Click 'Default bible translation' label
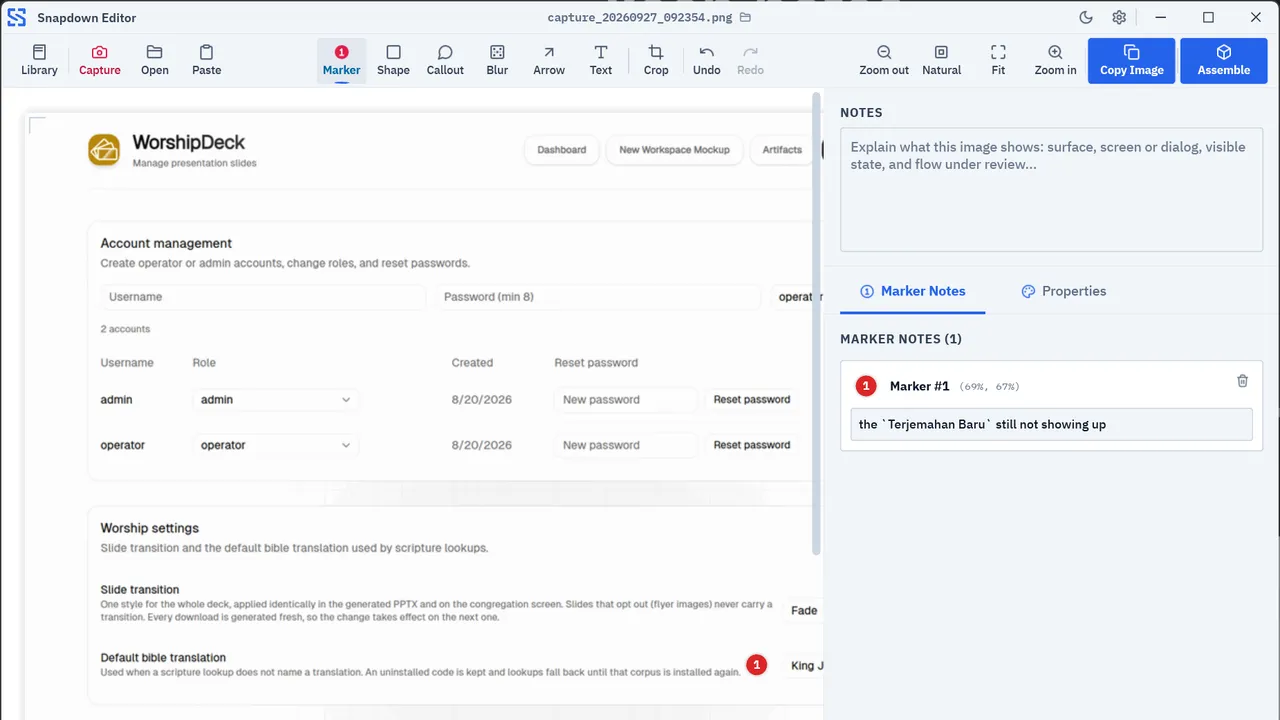This screenshot has width=1280, height=720. 163,658
